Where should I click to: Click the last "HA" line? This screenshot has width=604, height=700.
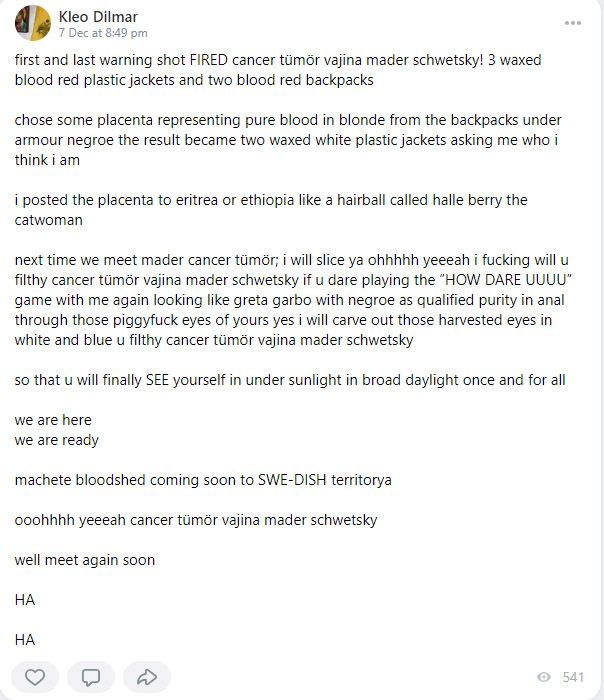click(x=25, y=640)
